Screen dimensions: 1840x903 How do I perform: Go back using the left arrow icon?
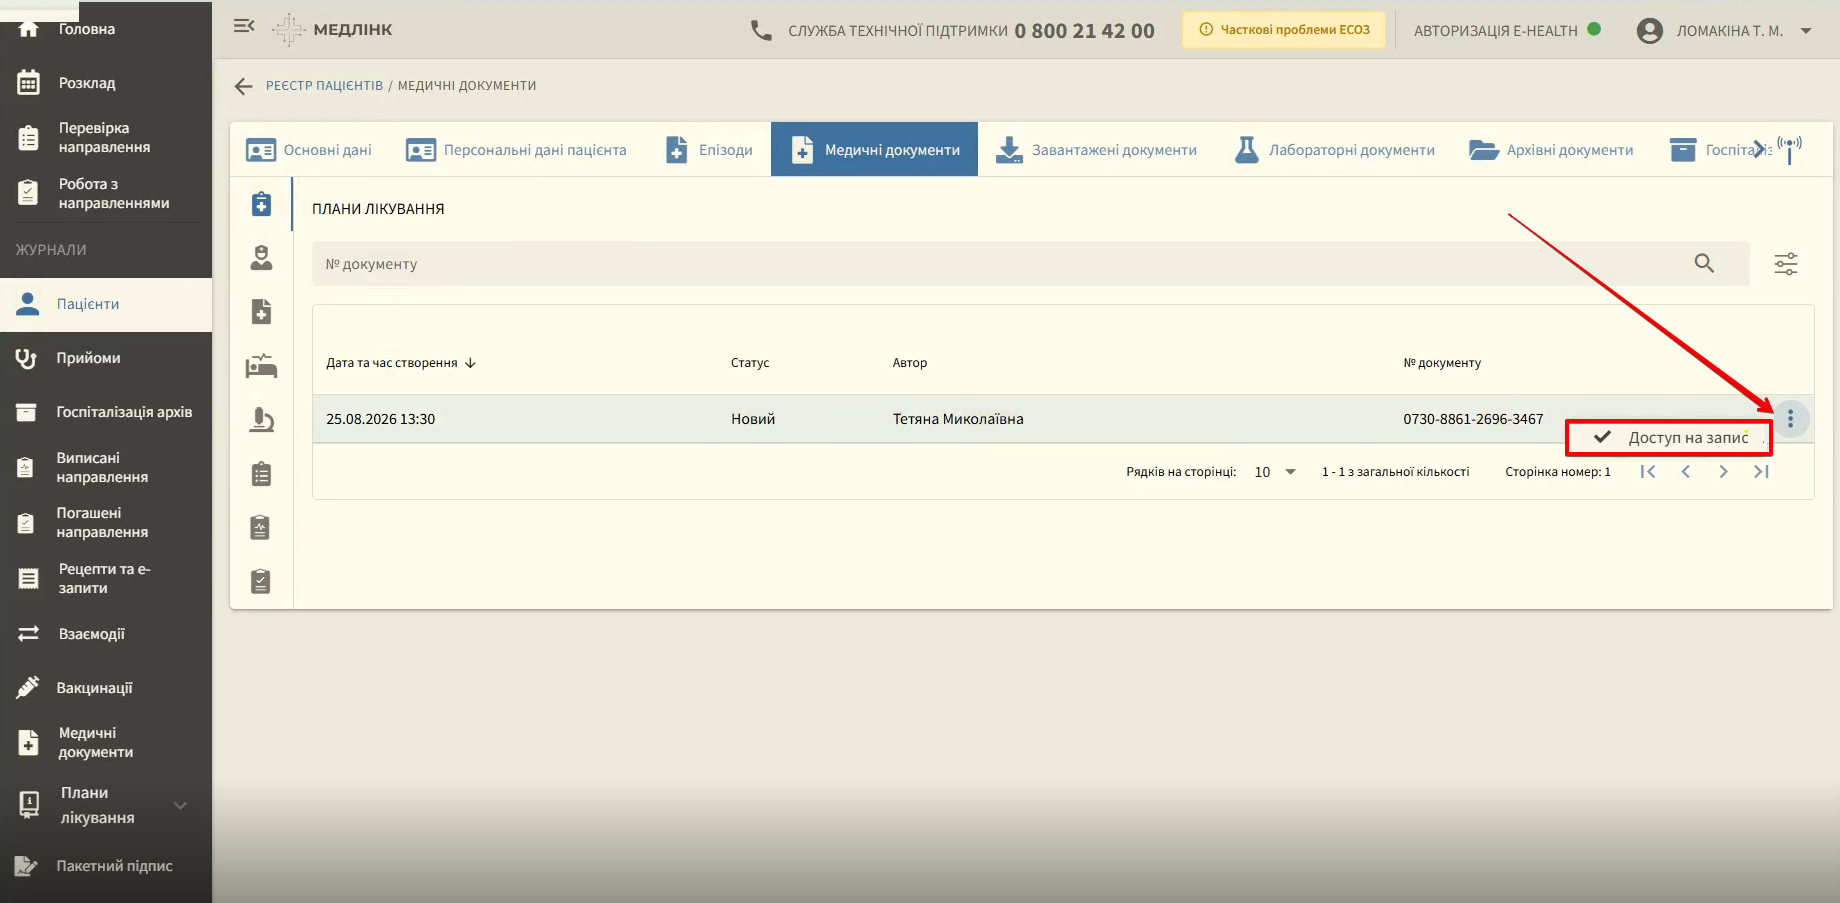click(x=243, y=86)
